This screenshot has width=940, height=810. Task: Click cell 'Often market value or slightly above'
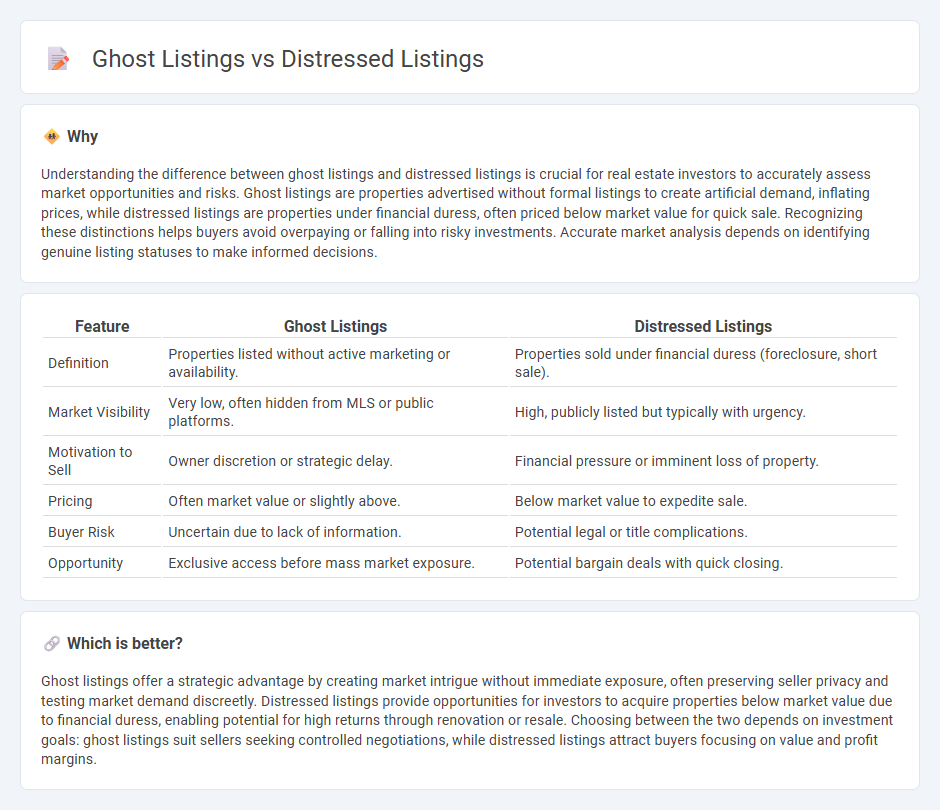coord(335,501)
